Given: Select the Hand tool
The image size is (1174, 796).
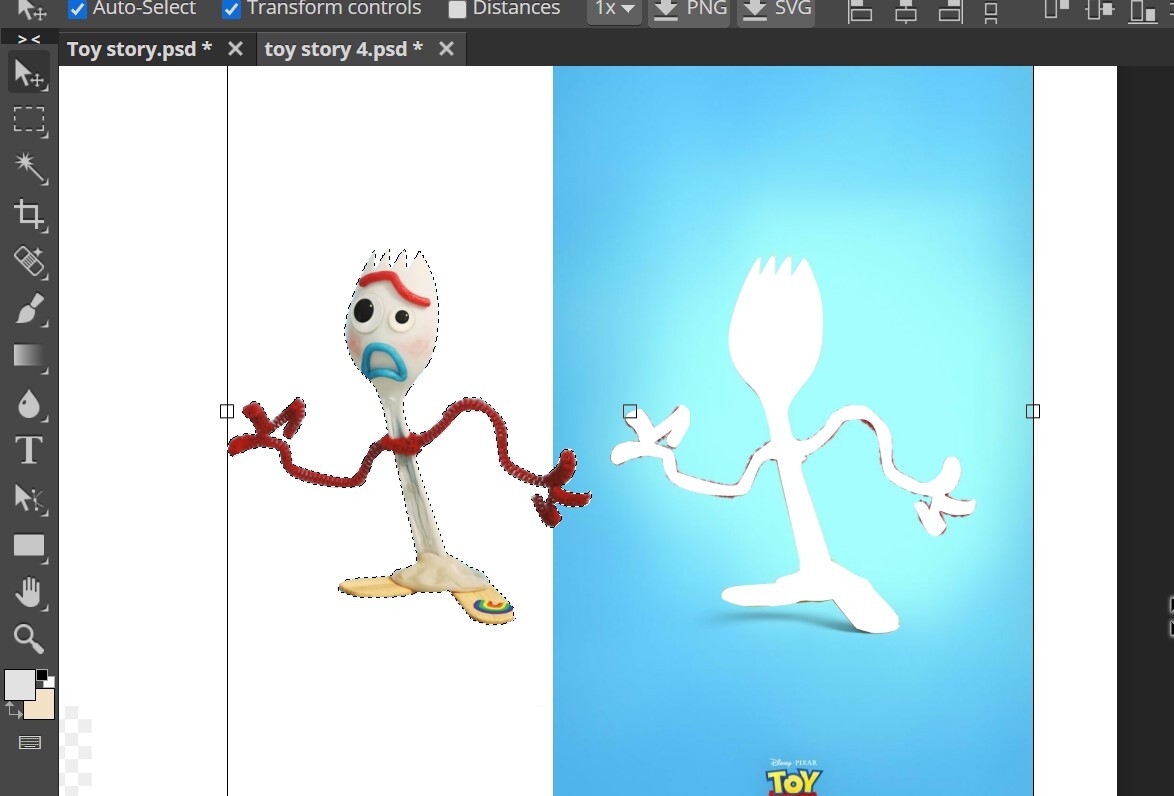Looking at the screenshot, I should (29, 592).
